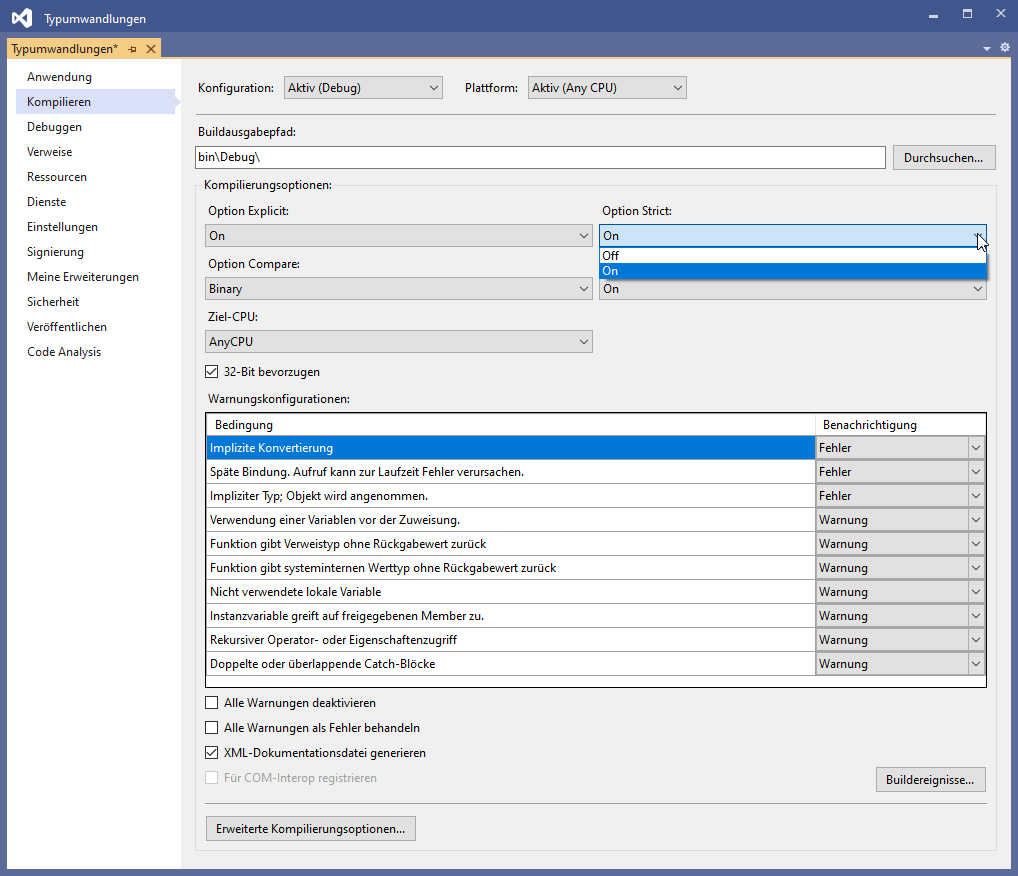Open the tab settings gear icon
This screenshot has height=876, width=1018.
[1004, 48]
